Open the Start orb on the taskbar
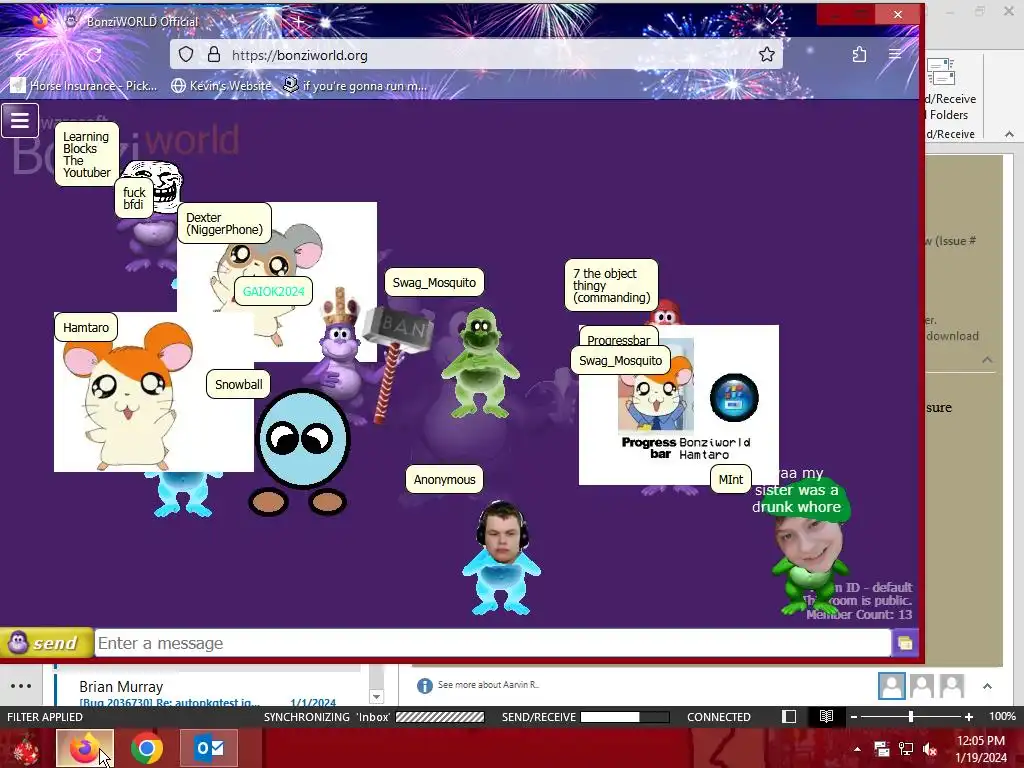This screenshot has height=768, width=1024. [x=26, y=749]
